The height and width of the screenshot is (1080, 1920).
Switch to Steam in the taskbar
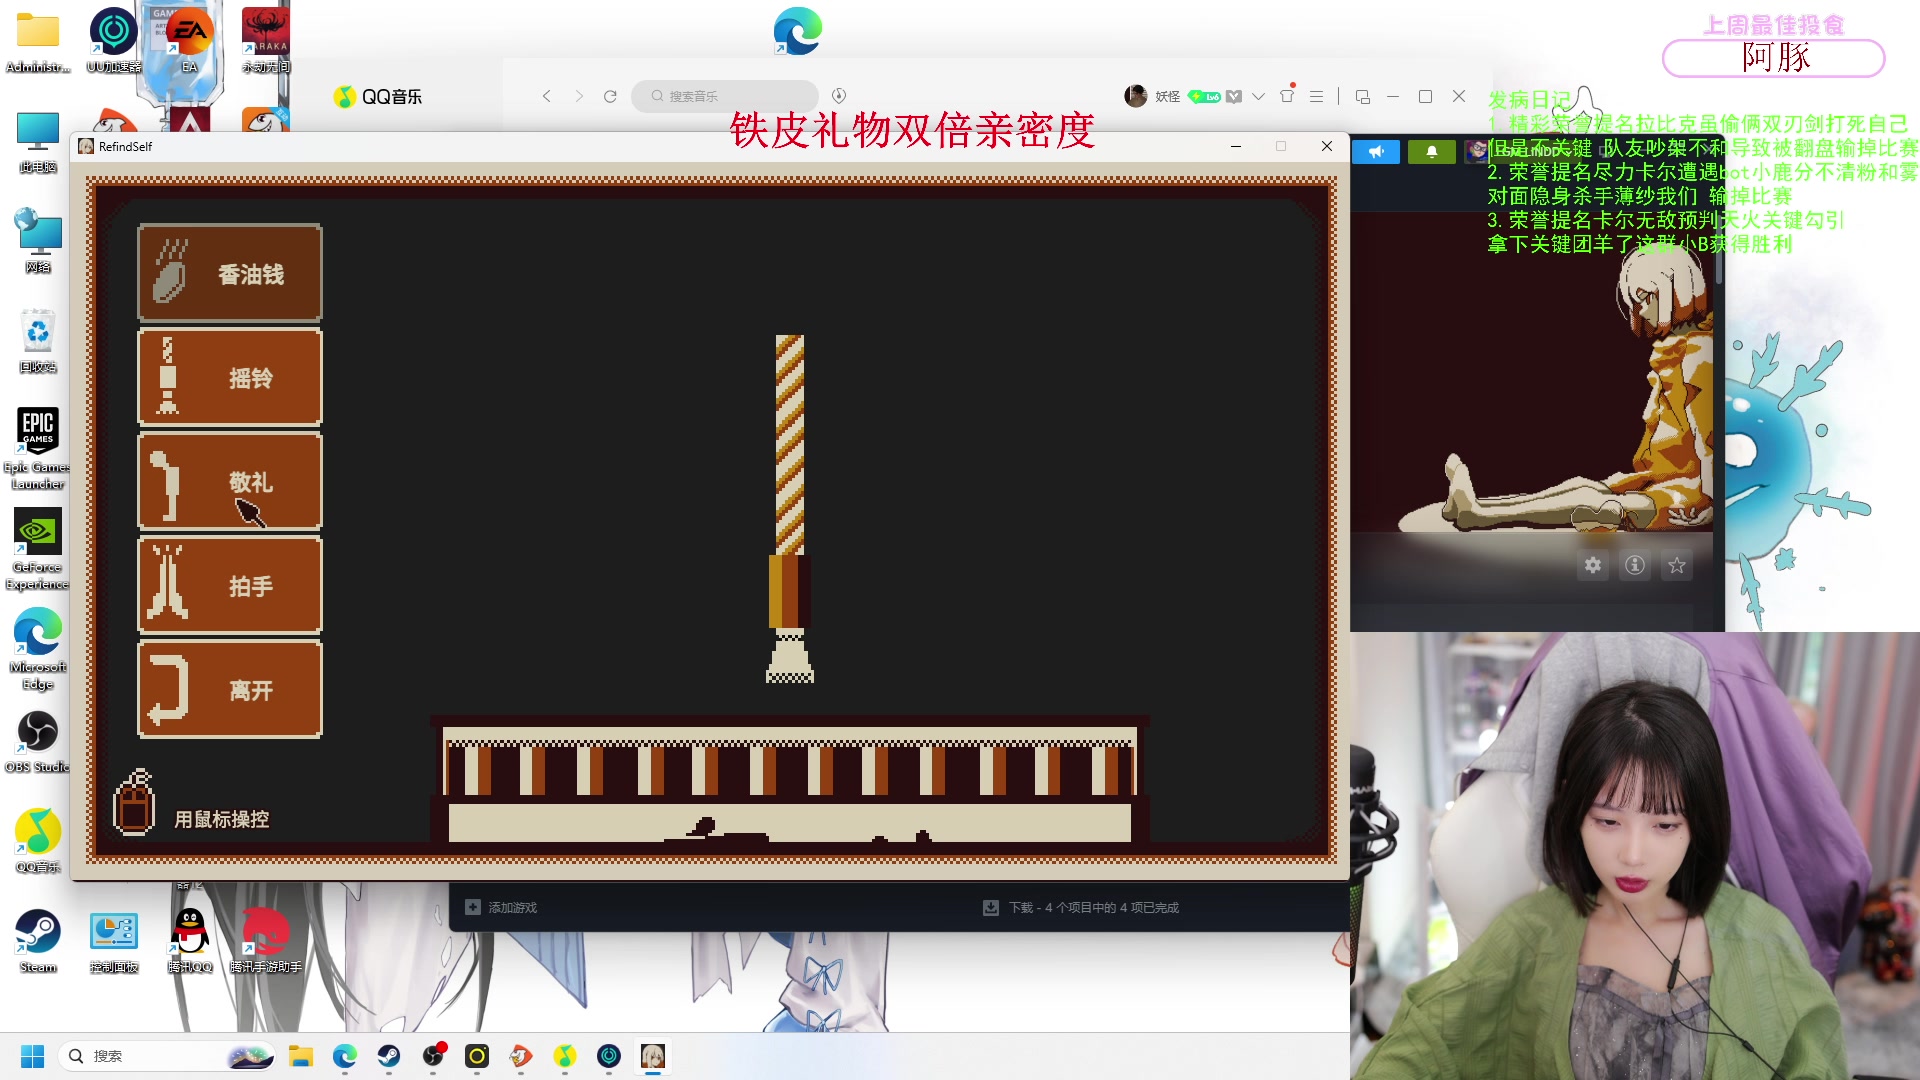click(389, 1056)
